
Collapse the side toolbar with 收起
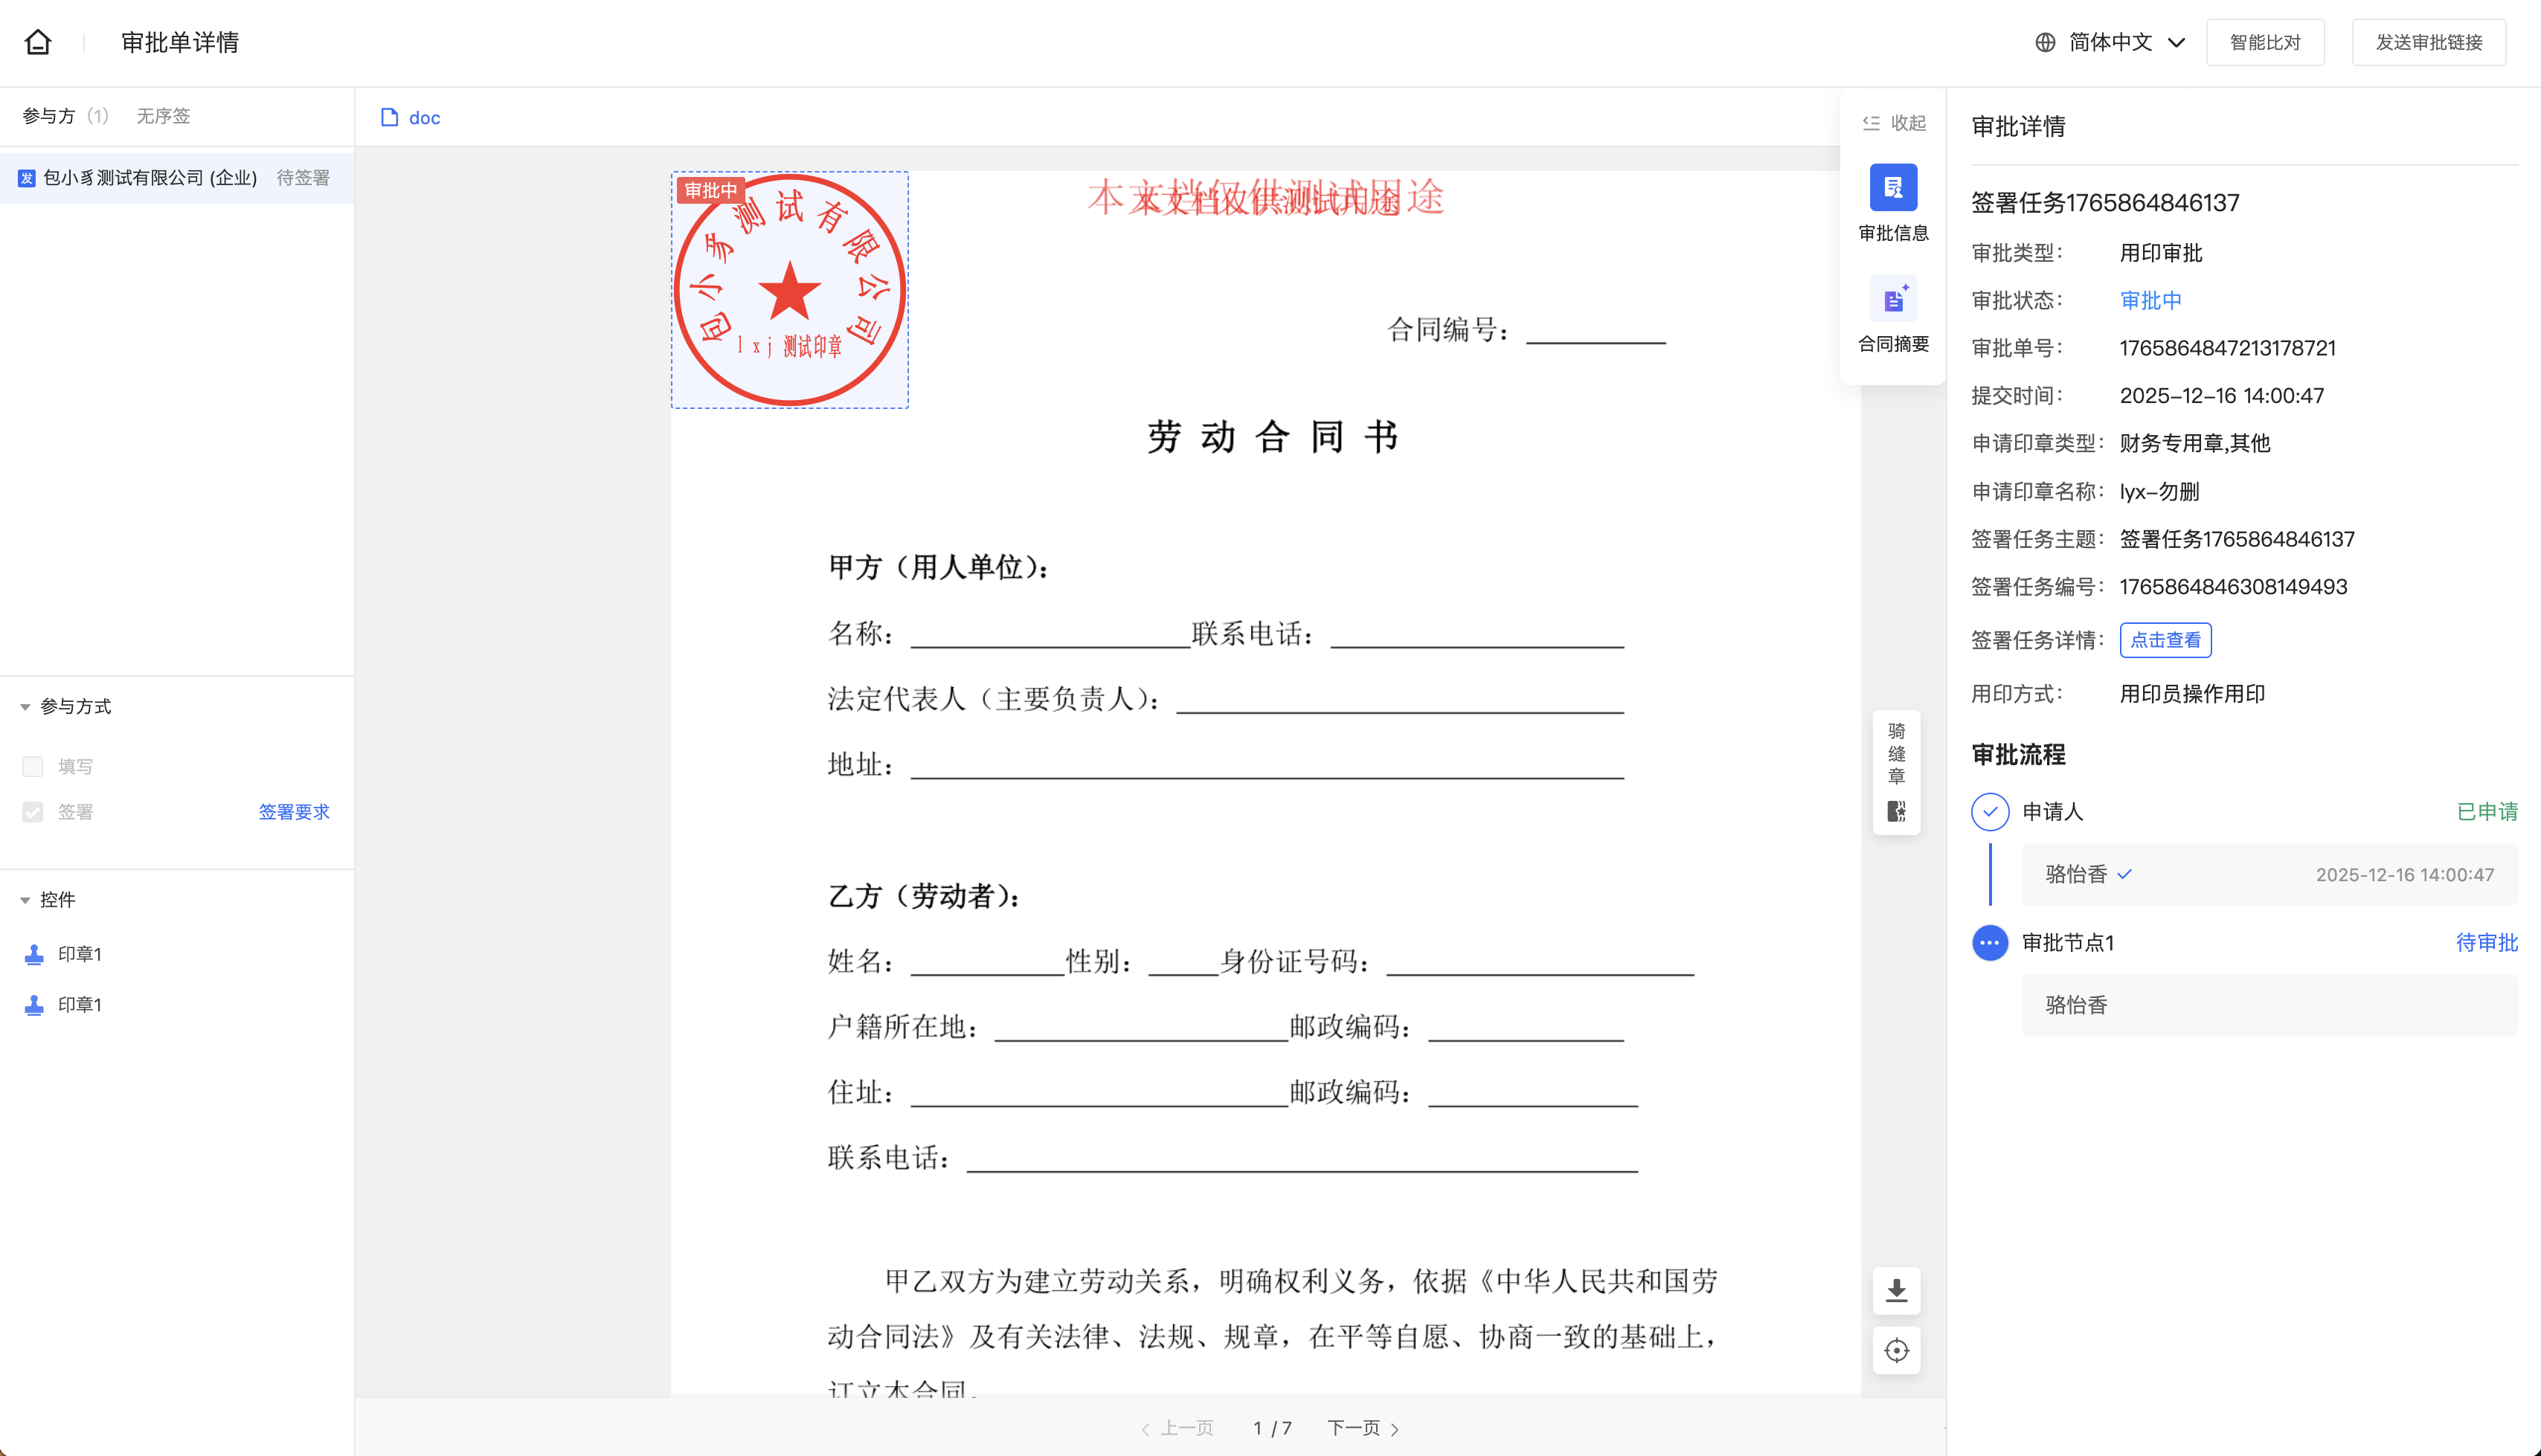(x=1894, y=123)
